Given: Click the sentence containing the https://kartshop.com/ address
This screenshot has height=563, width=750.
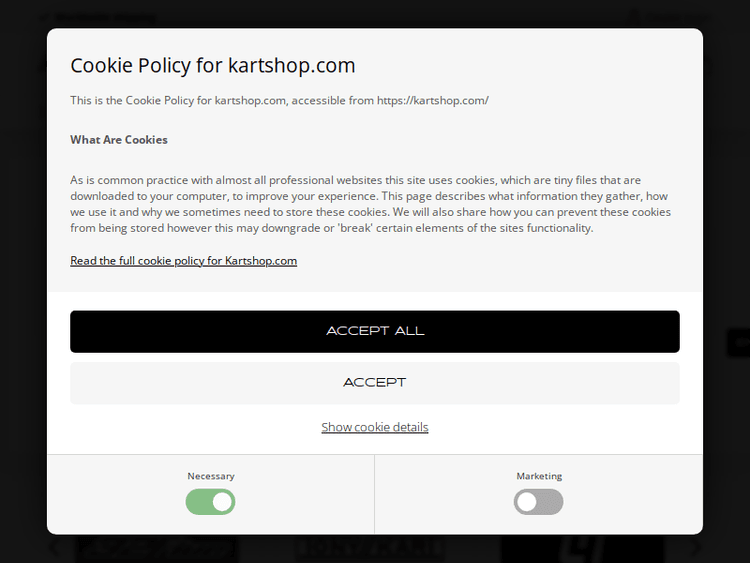Looking at the screenshot, I should tap(279, 100).
